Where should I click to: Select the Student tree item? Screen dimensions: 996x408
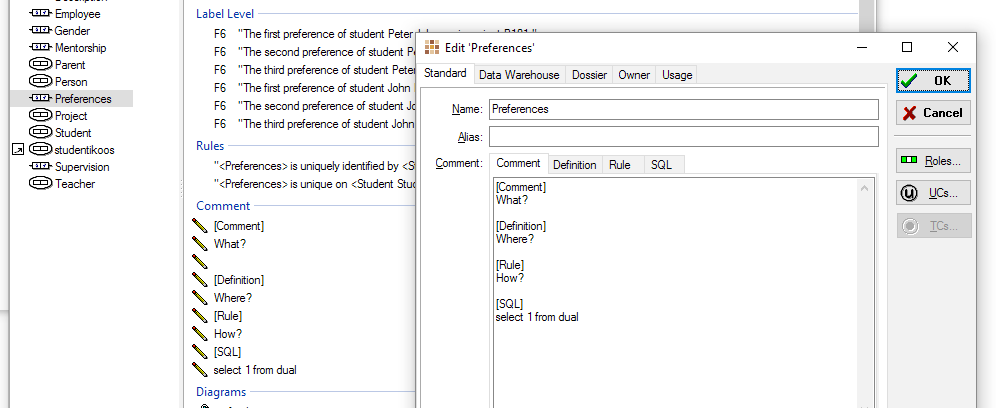[73, 133]
